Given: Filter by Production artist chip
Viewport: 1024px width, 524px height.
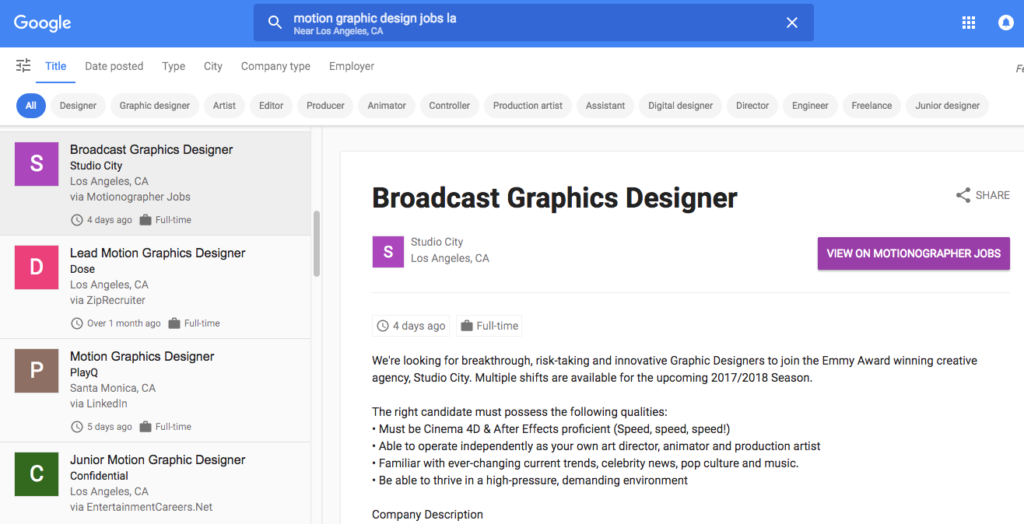Looking at the screenshot, I should click(x=528, y=105).
